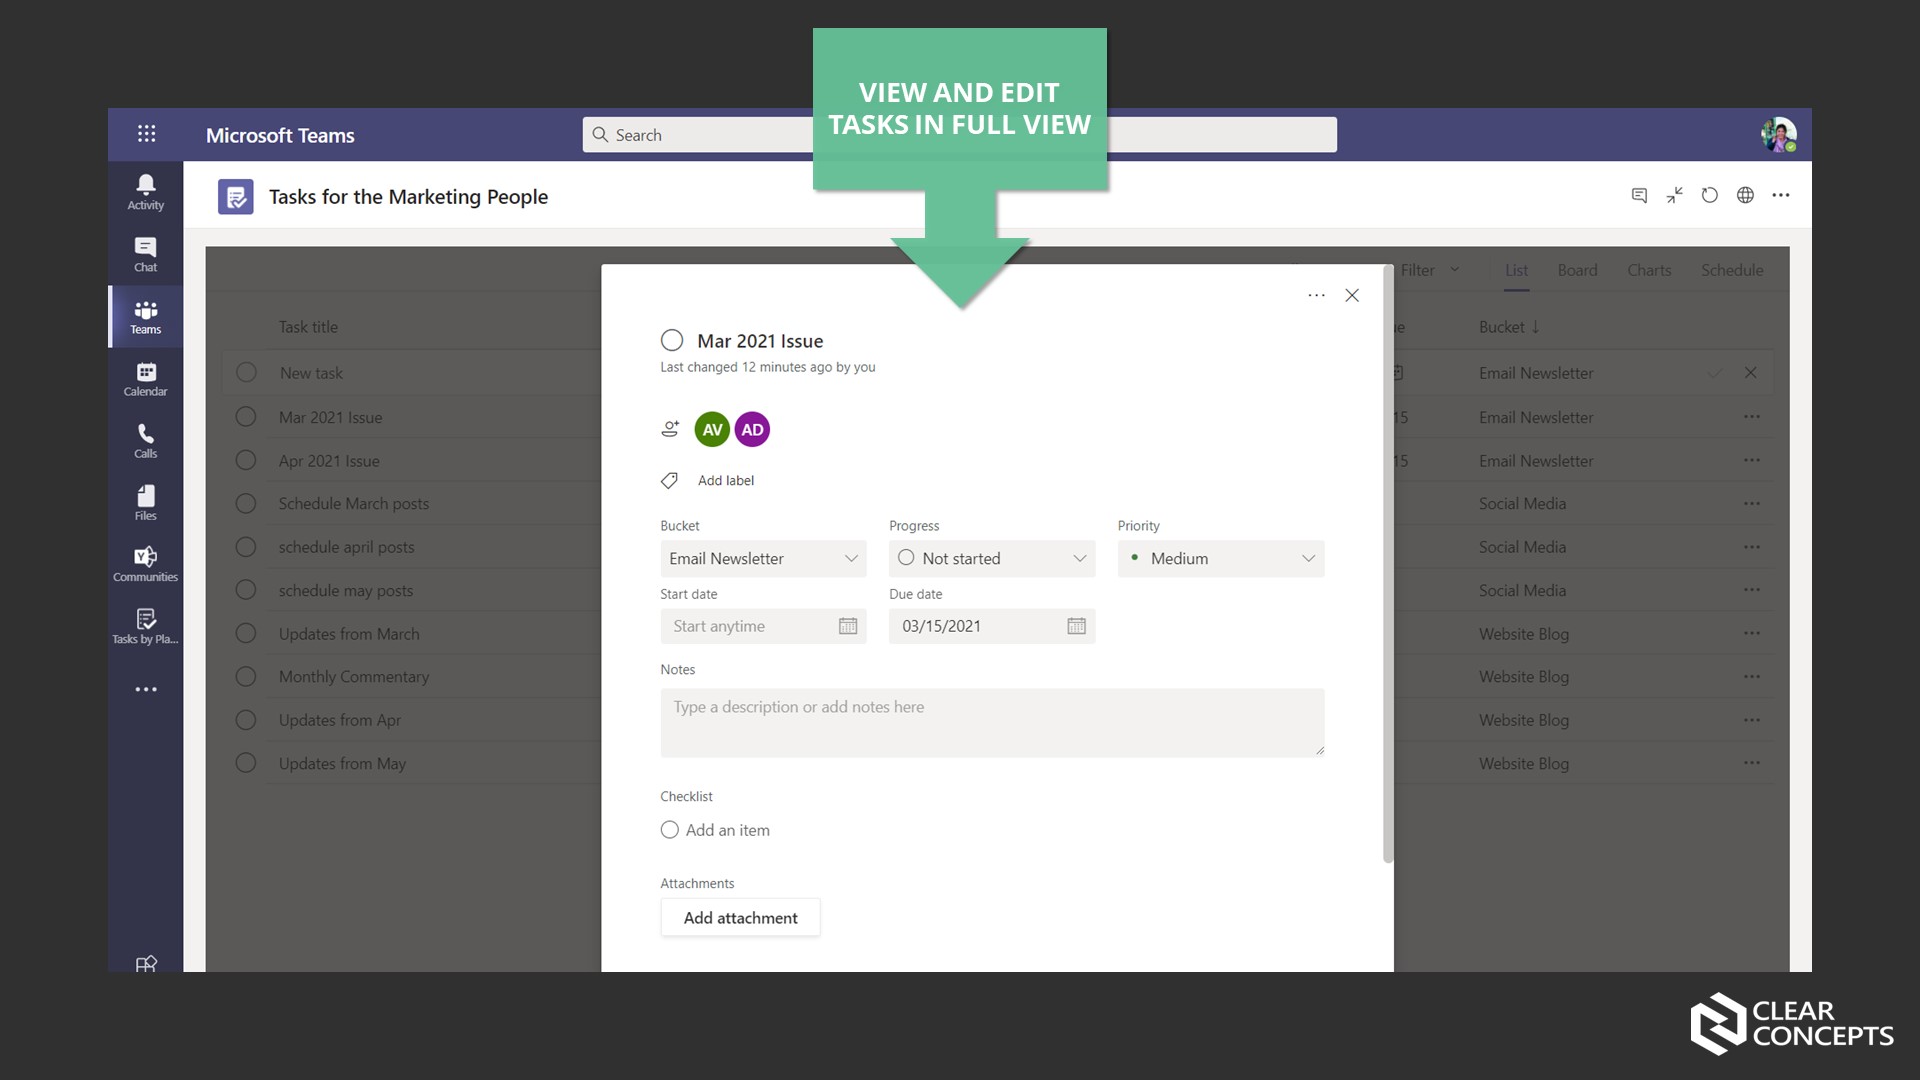Open options for Updates from May row

(x=1752, y=763)
